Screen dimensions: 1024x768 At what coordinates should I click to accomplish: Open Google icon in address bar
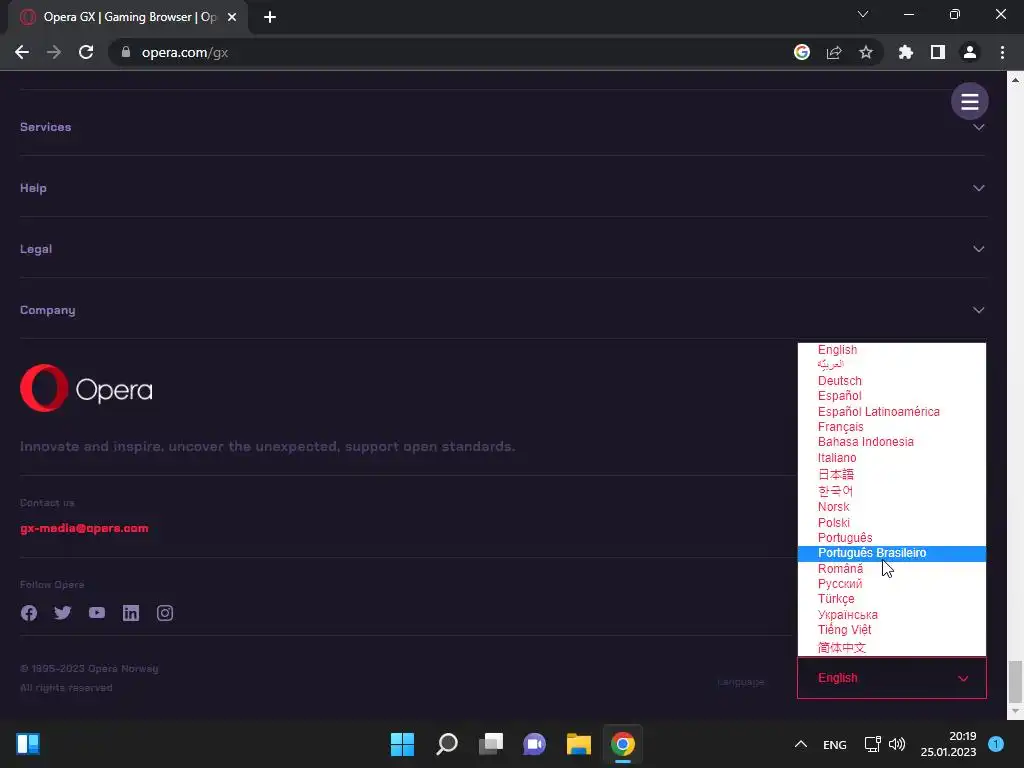pos(802,52)
